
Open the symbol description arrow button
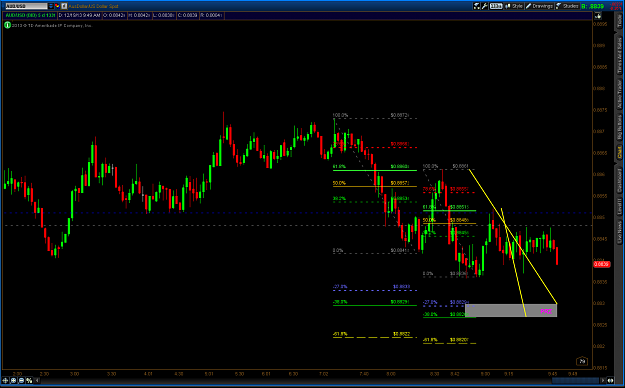click(64, 6)
